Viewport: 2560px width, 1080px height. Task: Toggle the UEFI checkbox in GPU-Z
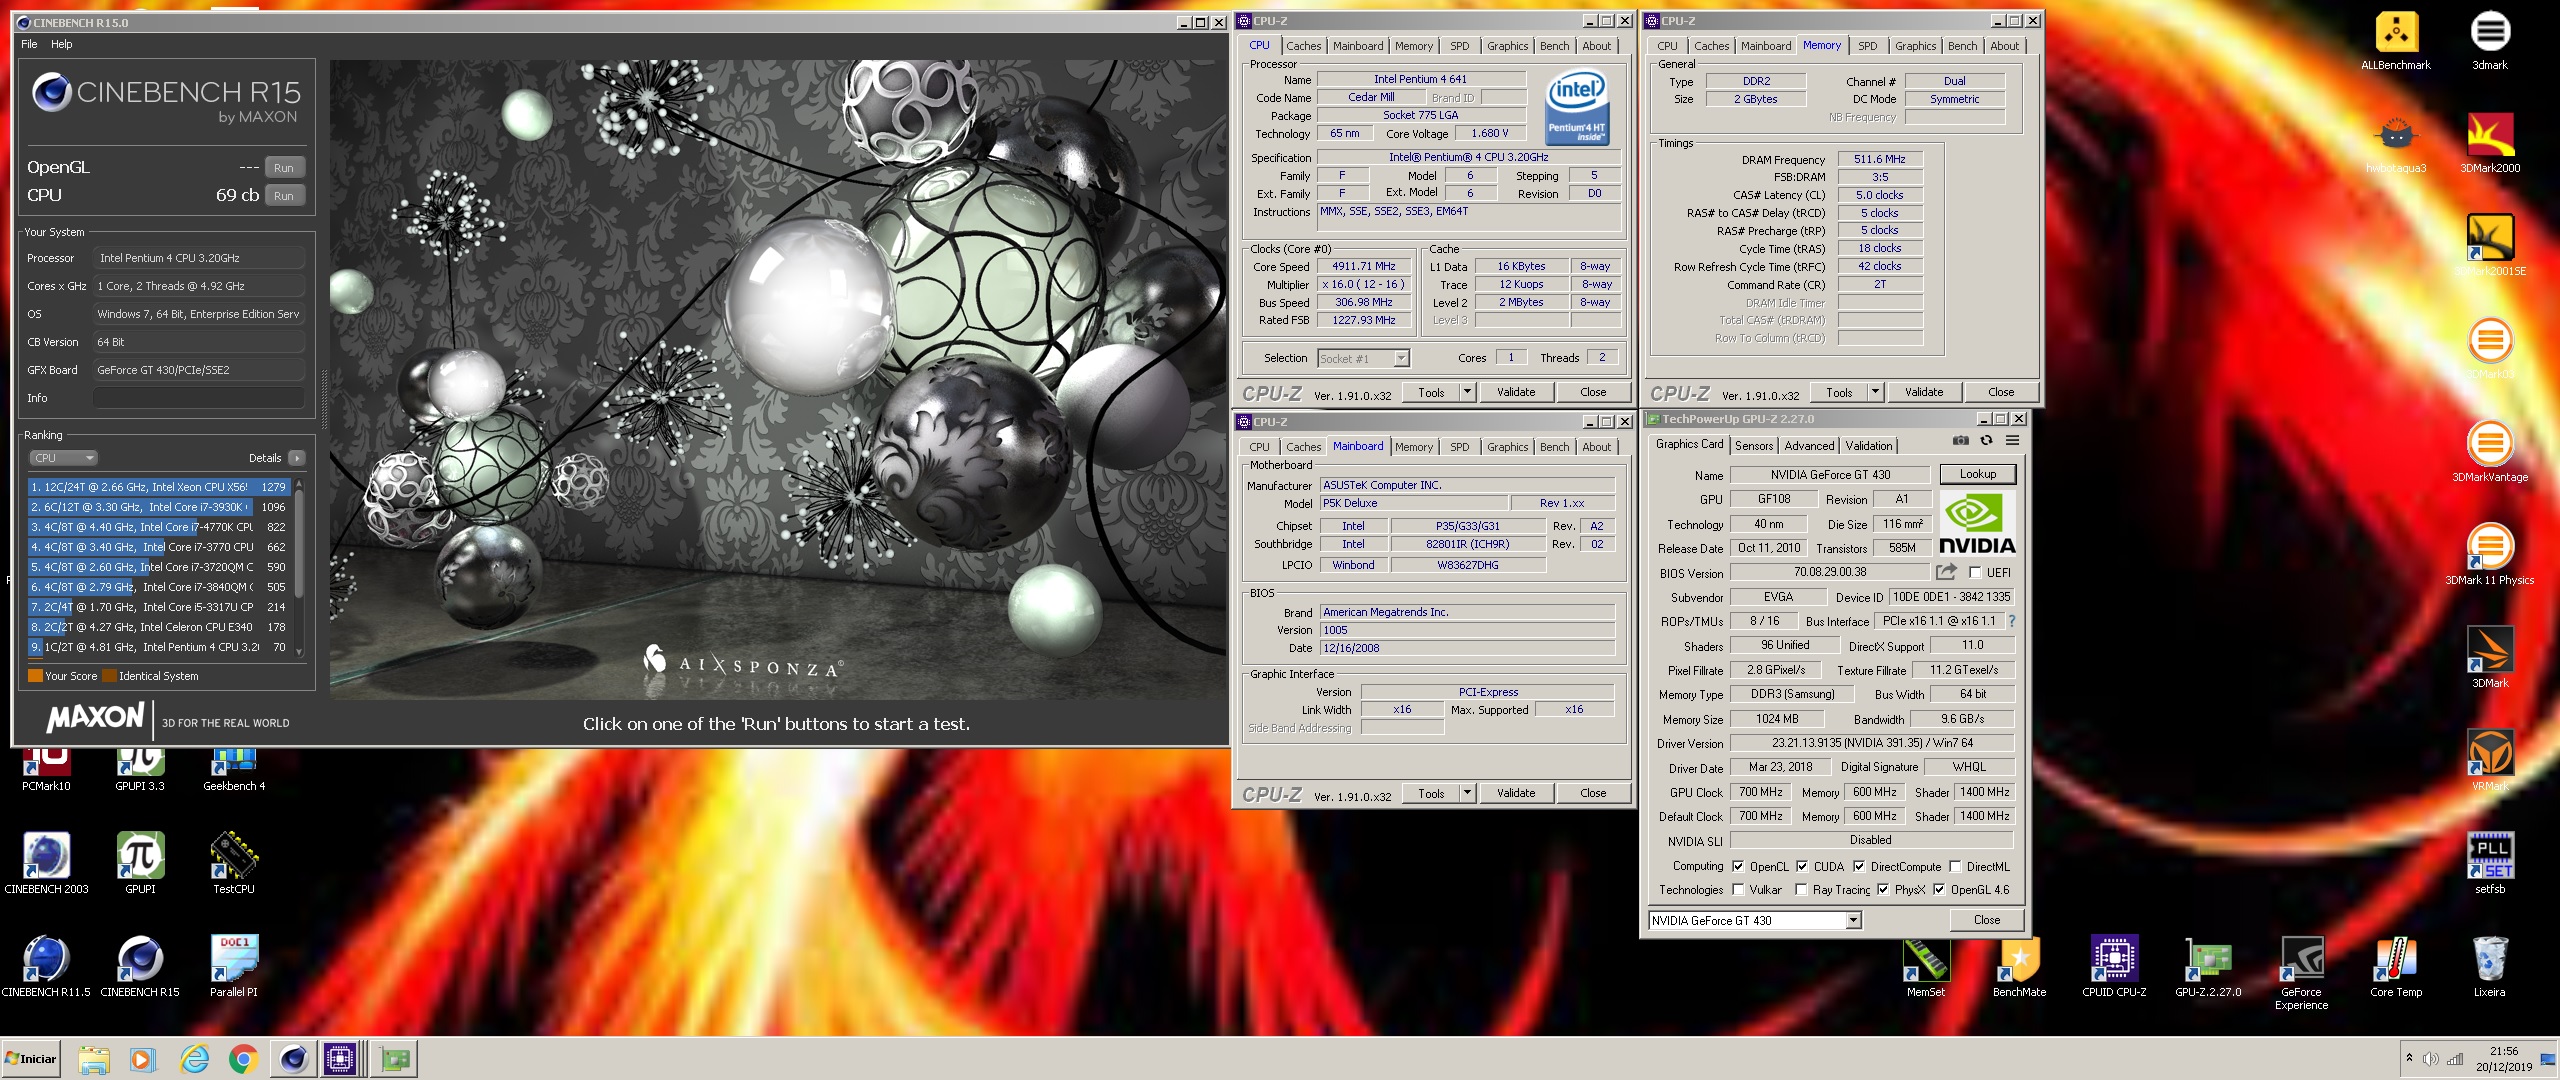pyautogui.click(x=1975, y=573)
